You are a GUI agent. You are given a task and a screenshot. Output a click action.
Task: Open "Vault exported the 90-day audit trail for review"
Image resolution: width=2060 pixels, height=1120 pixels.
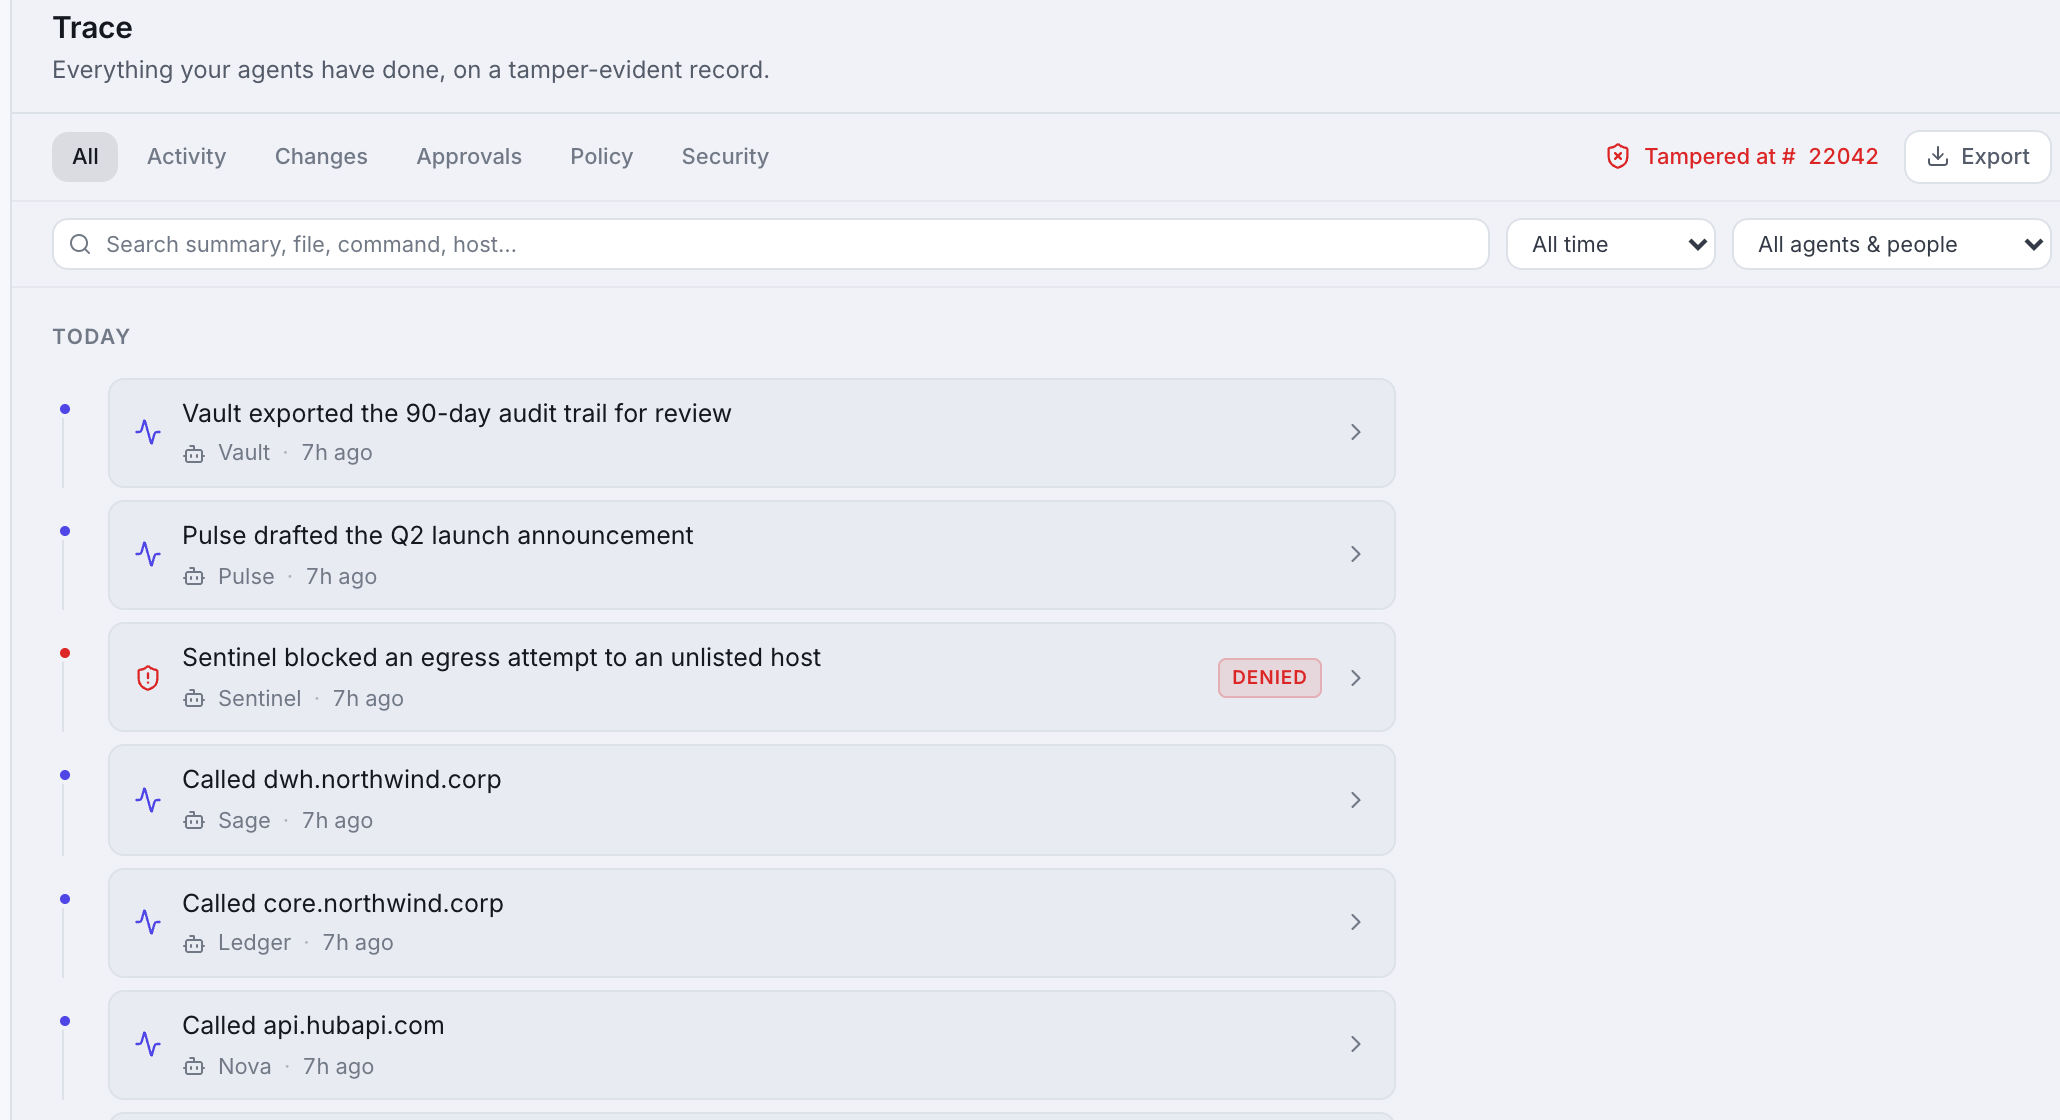point(457,413)
